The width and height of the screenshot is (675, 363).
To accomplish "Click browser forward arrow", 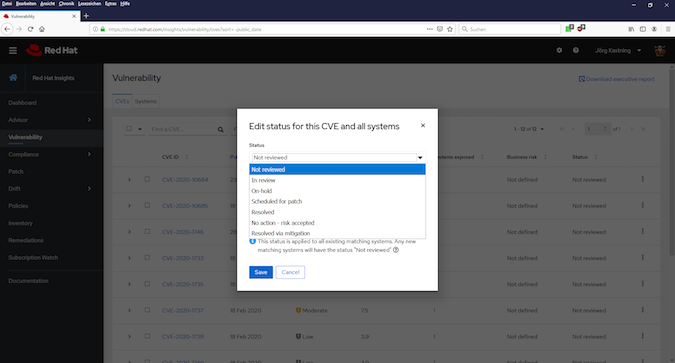I will point(19,29).
